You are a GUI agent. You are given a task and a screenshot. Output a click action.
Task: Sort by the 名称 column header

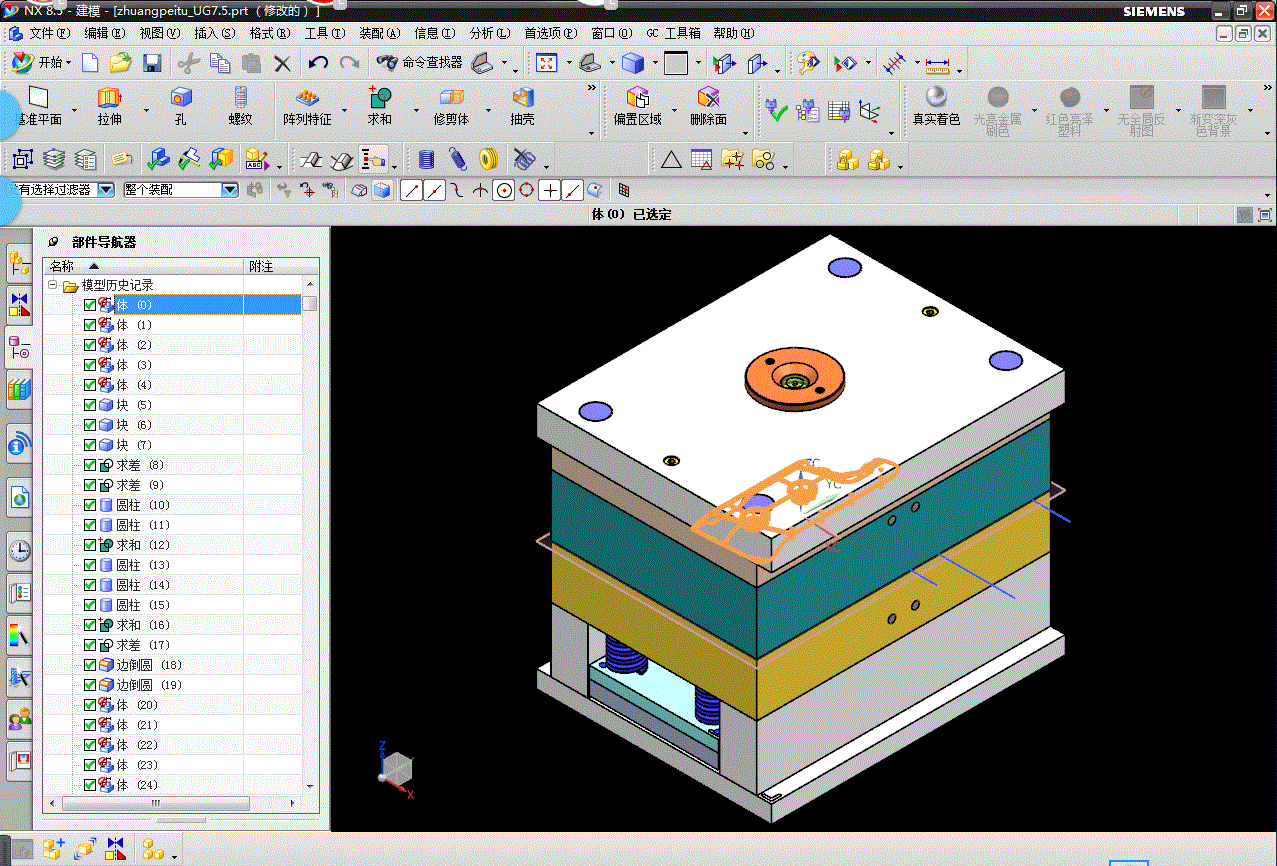pyautogui.click(x=144, y=266)
